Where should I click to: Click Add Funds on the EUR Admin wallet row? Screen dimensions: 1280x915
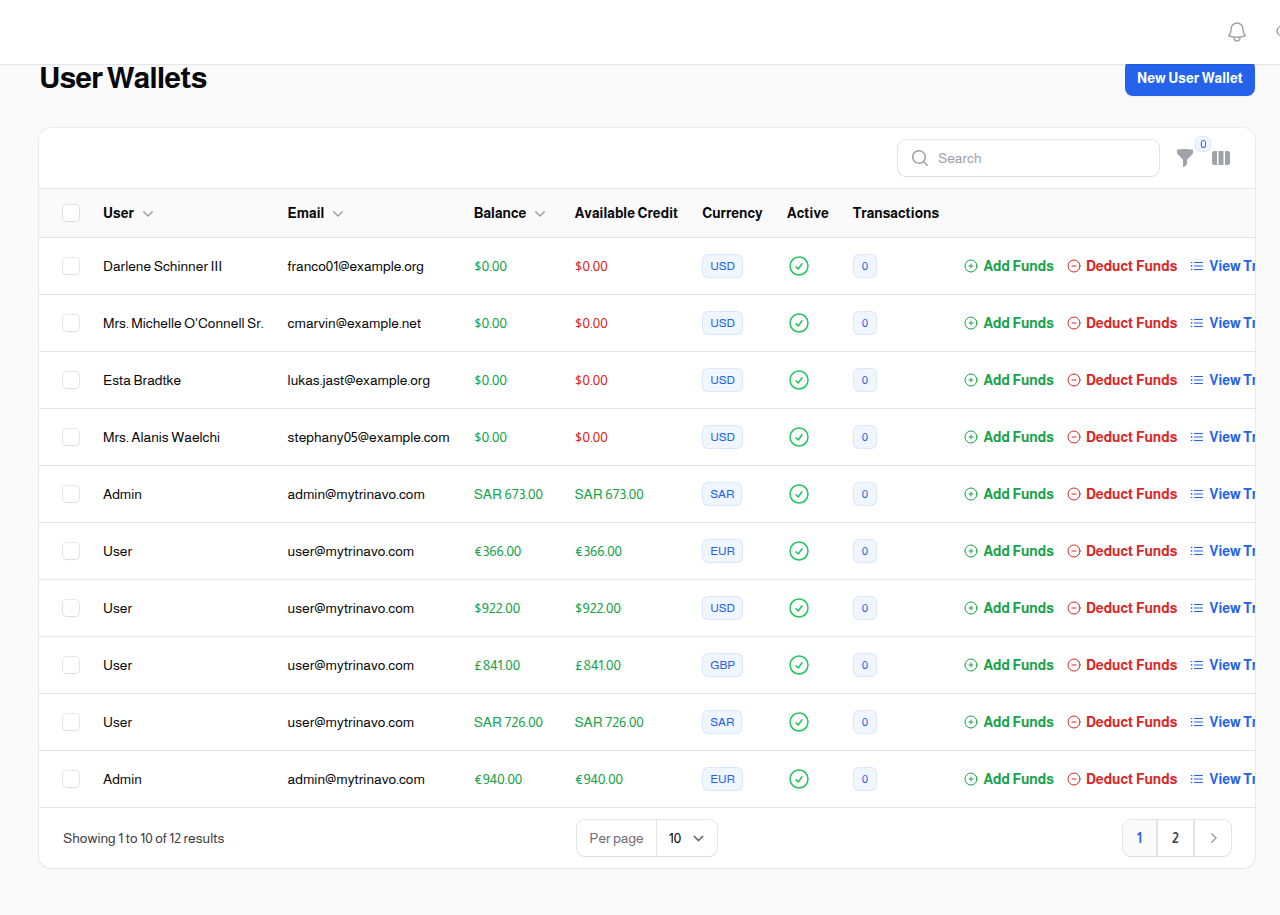coord(1009,779)
